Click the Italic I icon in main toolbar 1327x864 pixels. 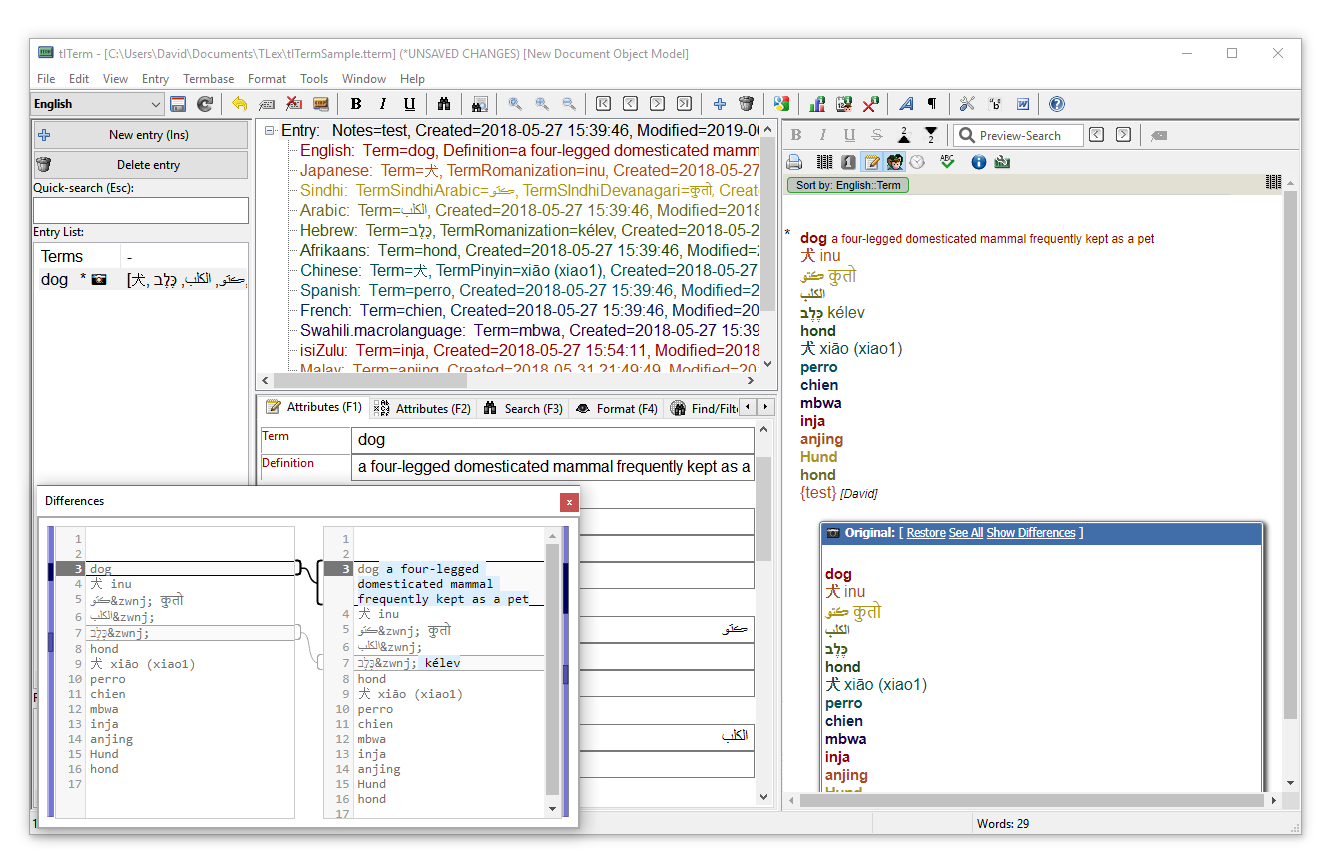[x=382, y=104]
